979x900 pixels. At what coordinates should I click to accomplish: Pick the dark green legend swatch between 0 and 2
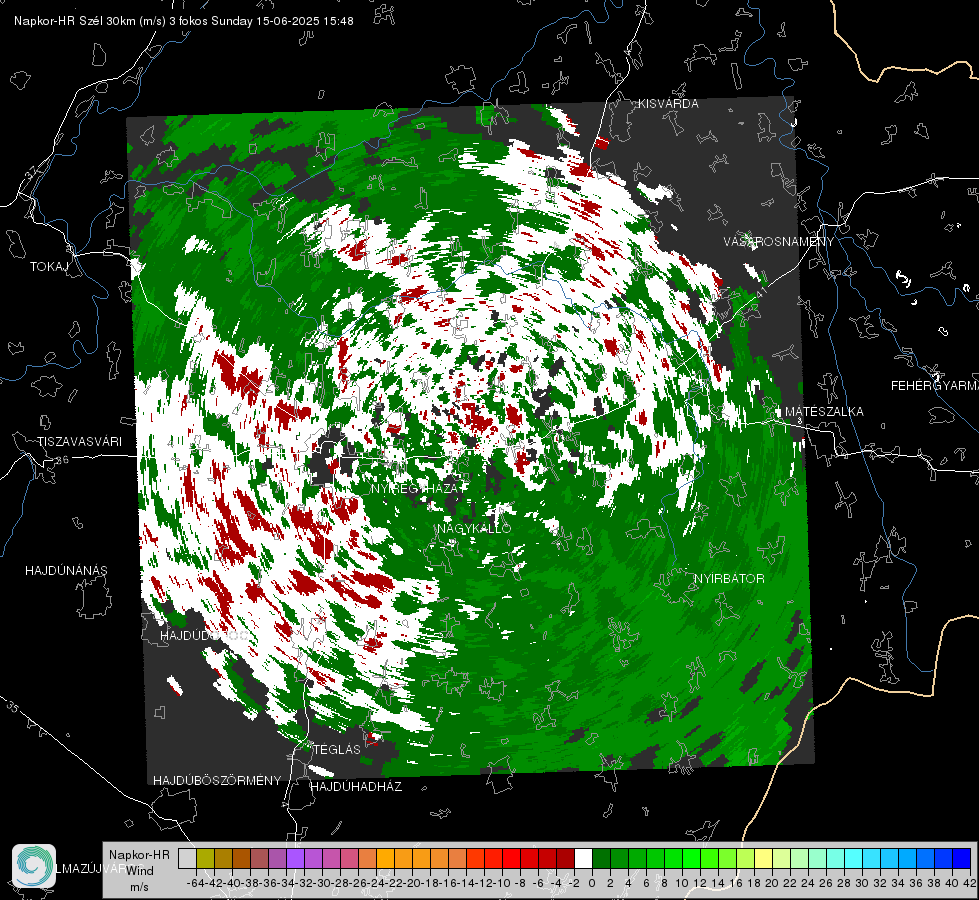pos(601,858)
